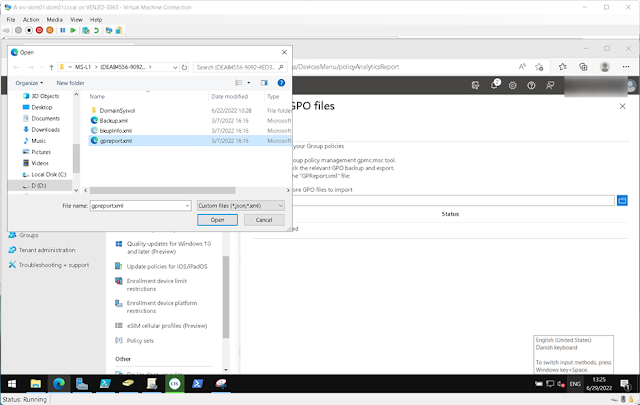The width and height of the screenshot is (640, 405).
Task: Click the last VM toolbar share icon
Action: point(119,30)
